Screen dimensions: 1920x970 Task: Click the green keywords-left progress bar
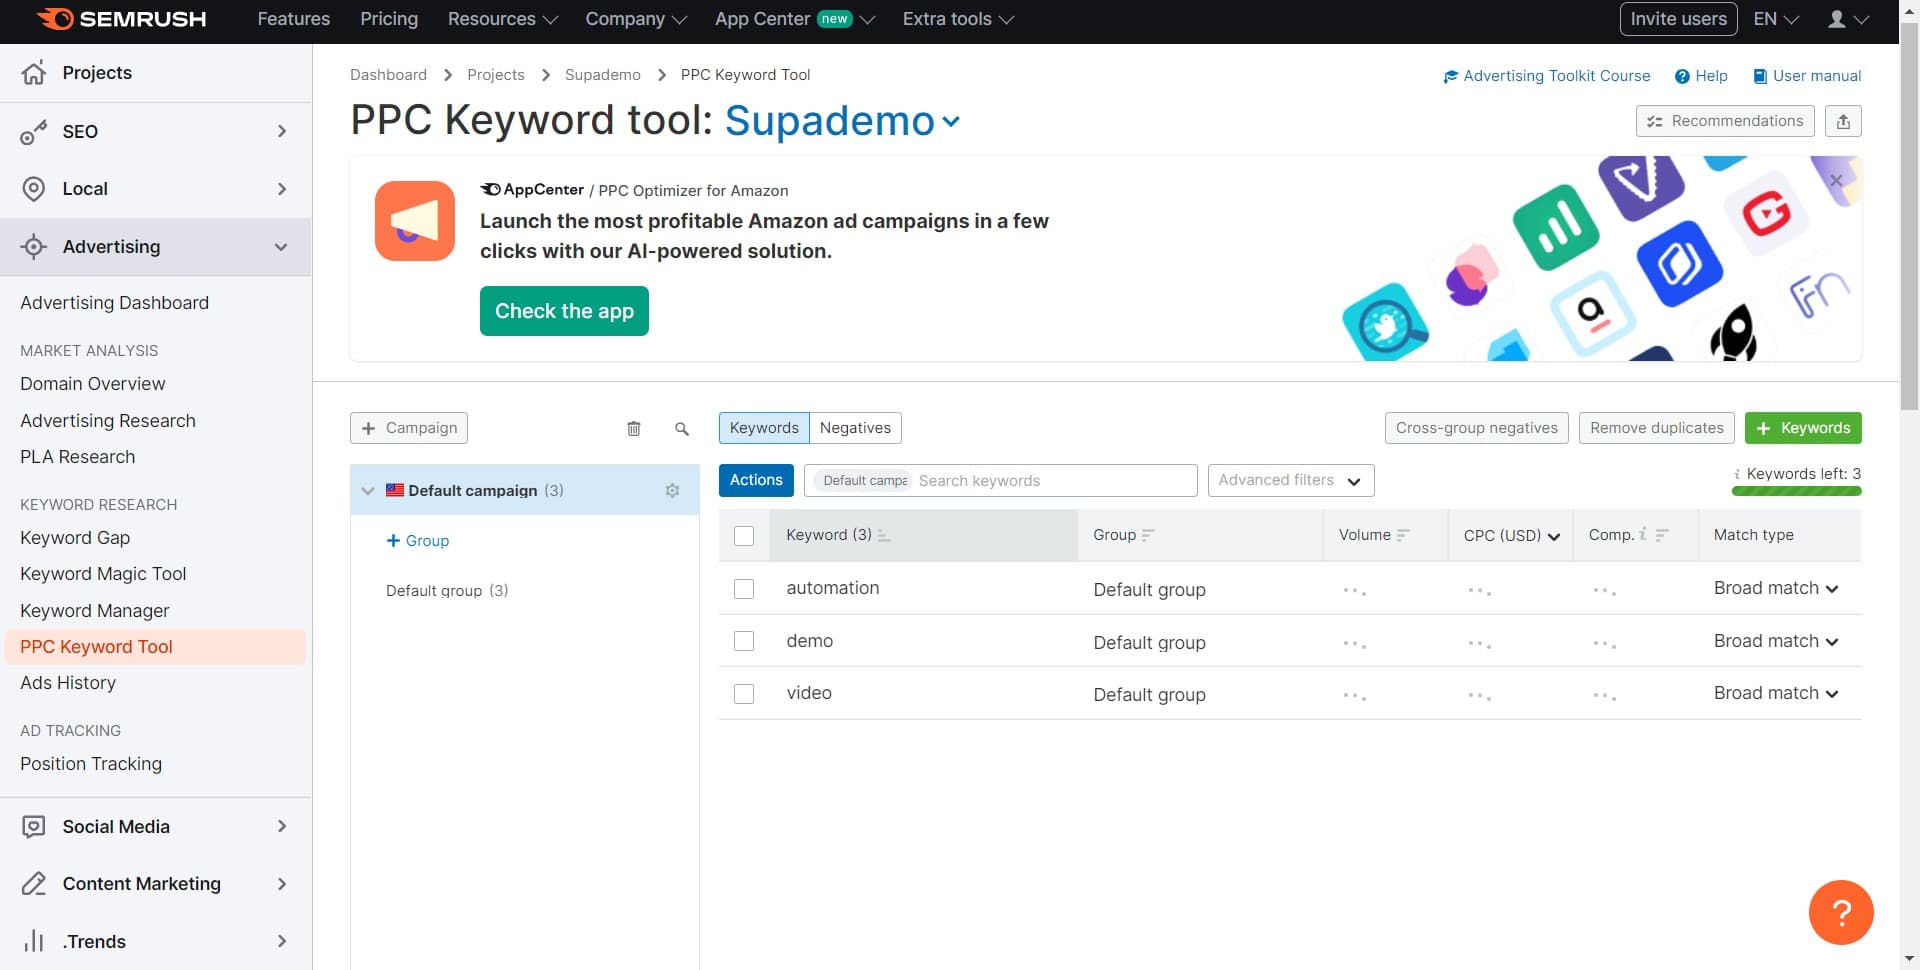1795,491
